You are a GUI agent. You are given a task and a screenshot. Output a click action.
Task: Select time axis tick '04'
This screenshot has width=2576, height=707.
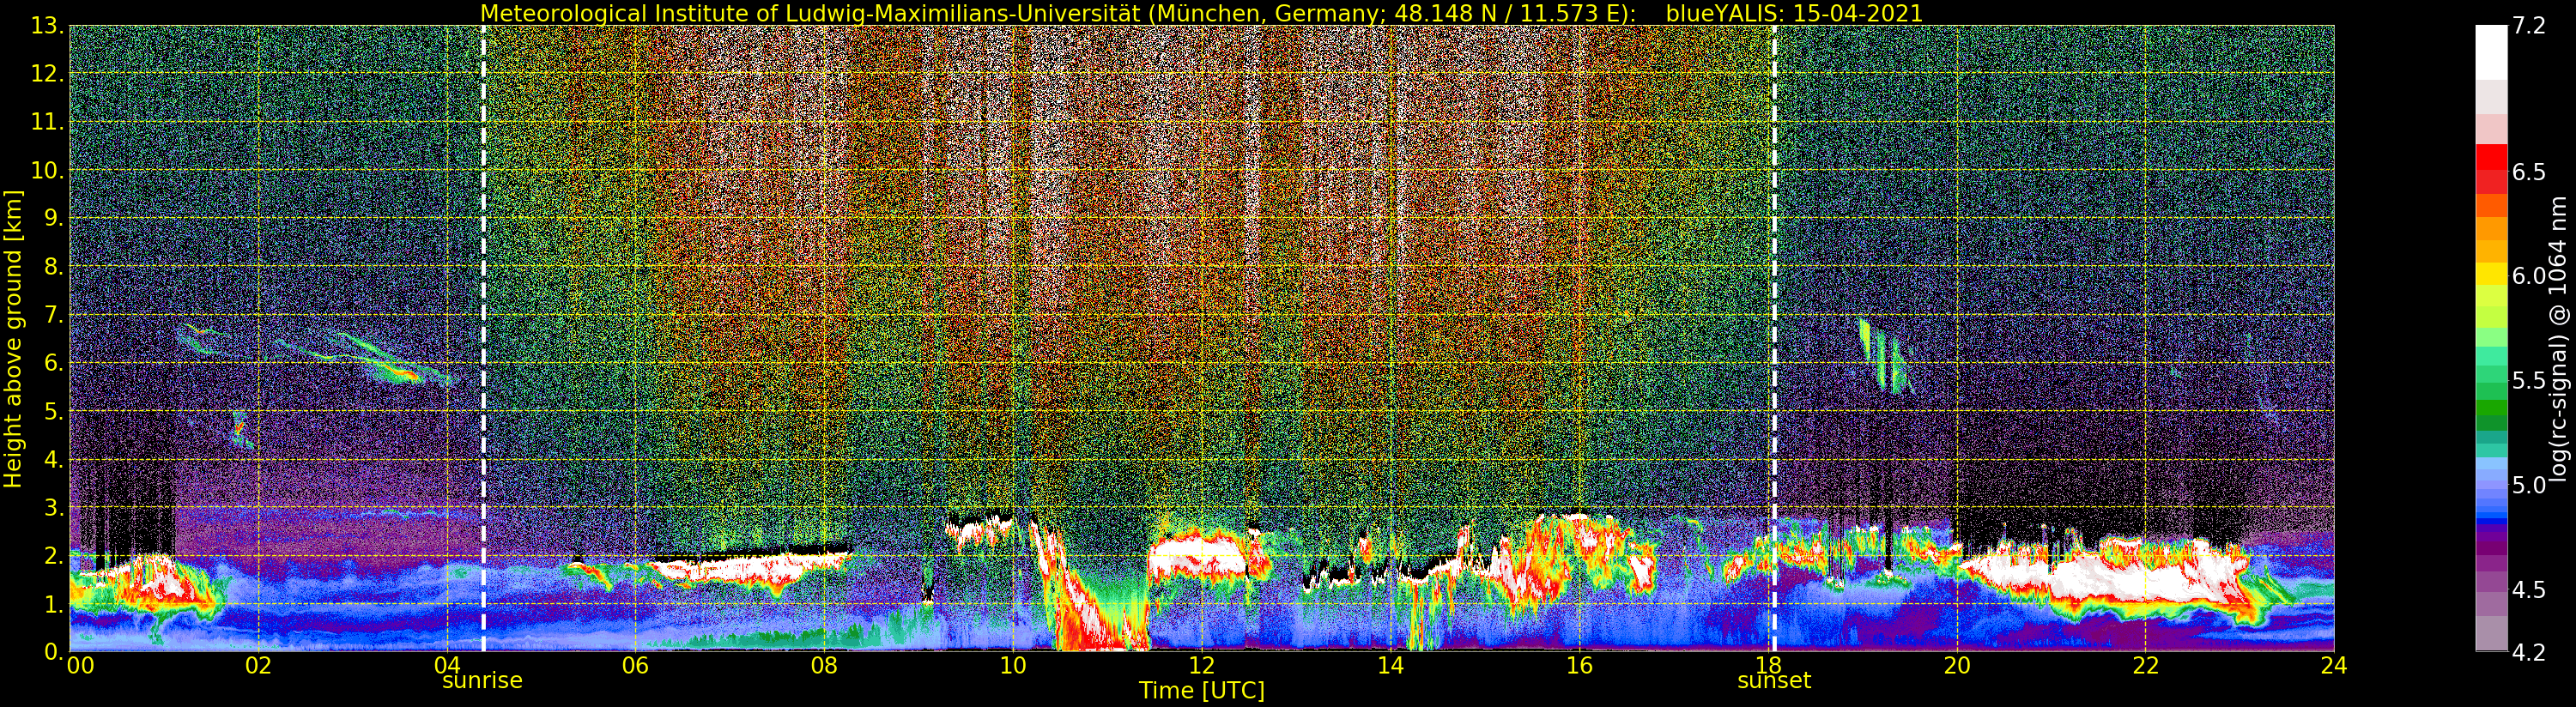coord(447,665)
